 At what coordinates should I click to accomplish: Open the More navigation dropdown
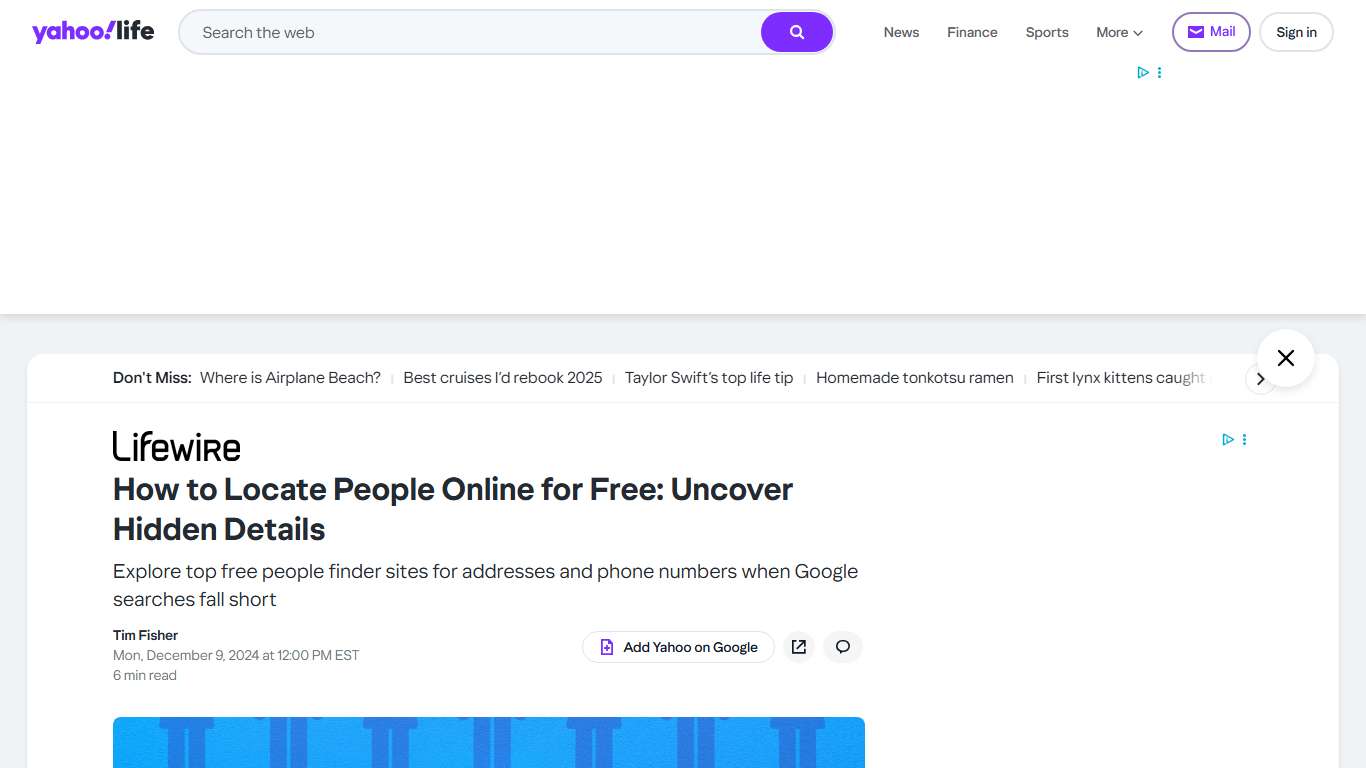pos(1118,32)
